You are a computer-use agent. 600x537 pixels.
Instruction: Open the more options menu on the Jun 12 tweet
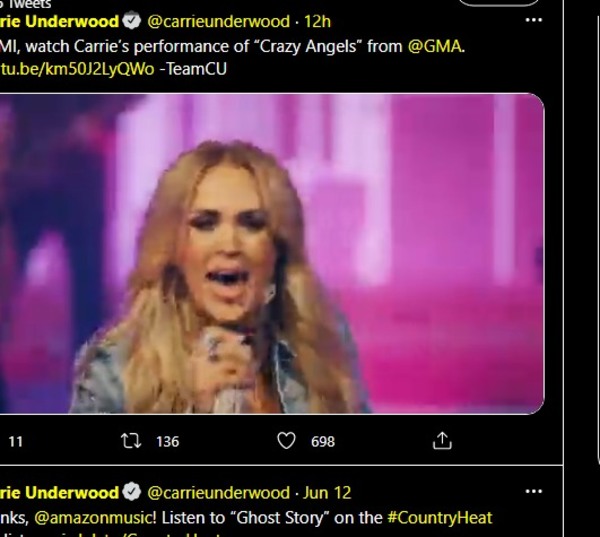(x=534, y=493)
